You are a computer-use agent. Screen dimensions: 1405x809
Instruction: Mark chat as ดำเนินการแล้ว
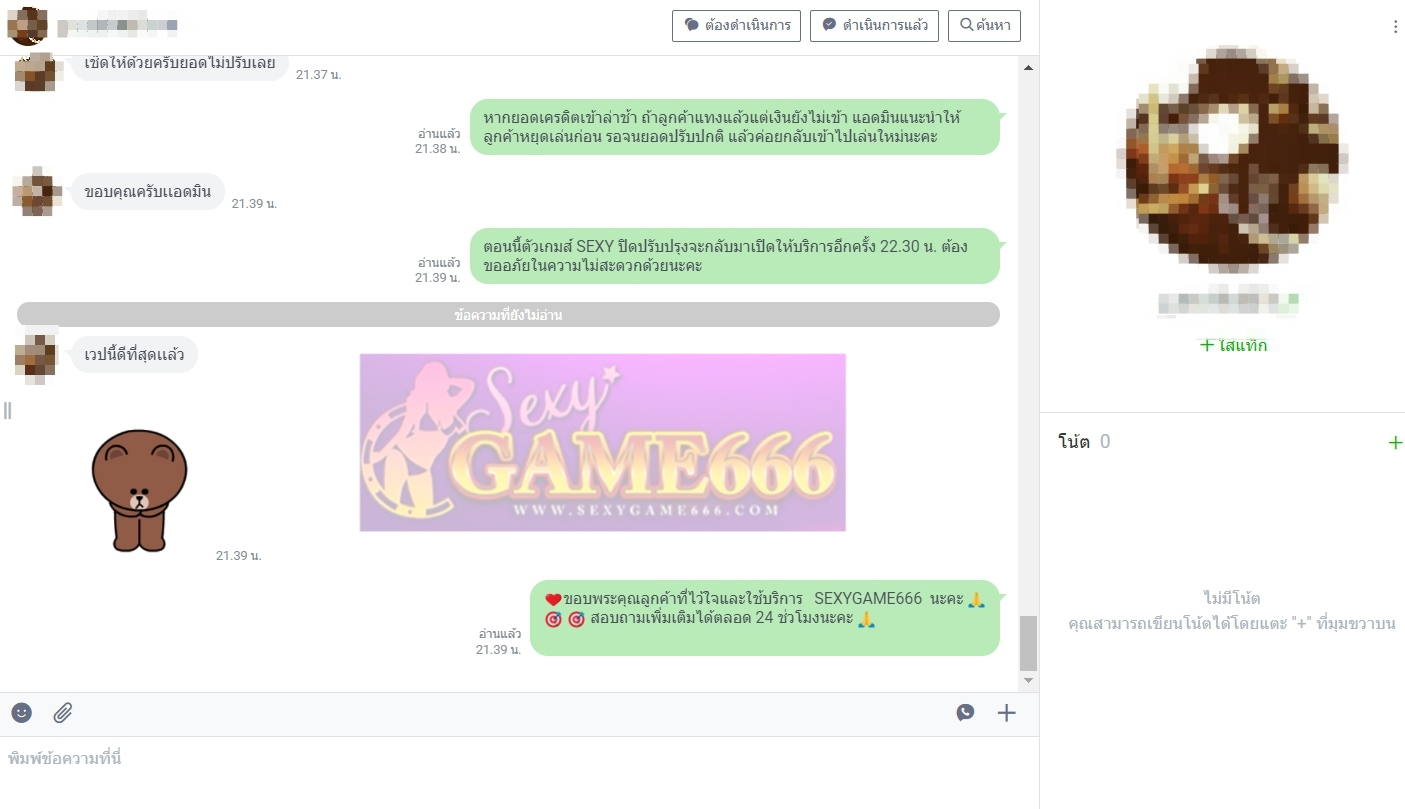tap(874, 26)
